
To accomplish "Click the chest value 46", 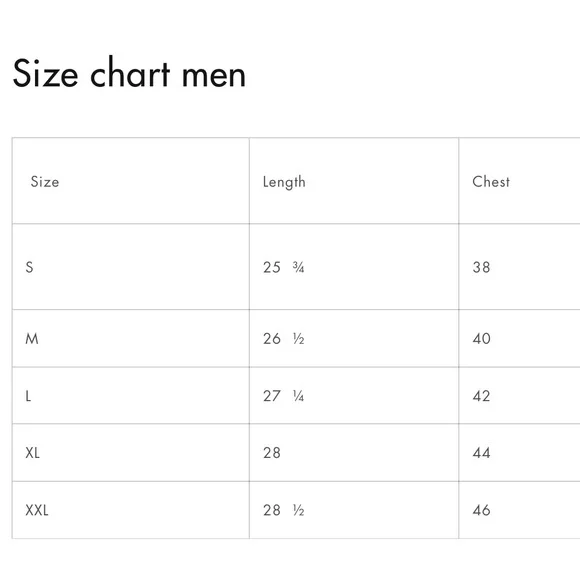I will point(481,510).
